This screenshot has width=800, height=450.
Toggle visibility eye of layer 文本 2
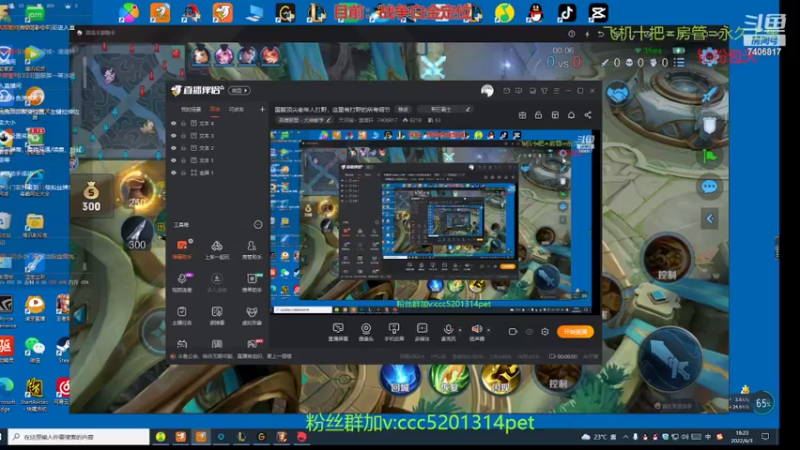click(x=173, y=148)
